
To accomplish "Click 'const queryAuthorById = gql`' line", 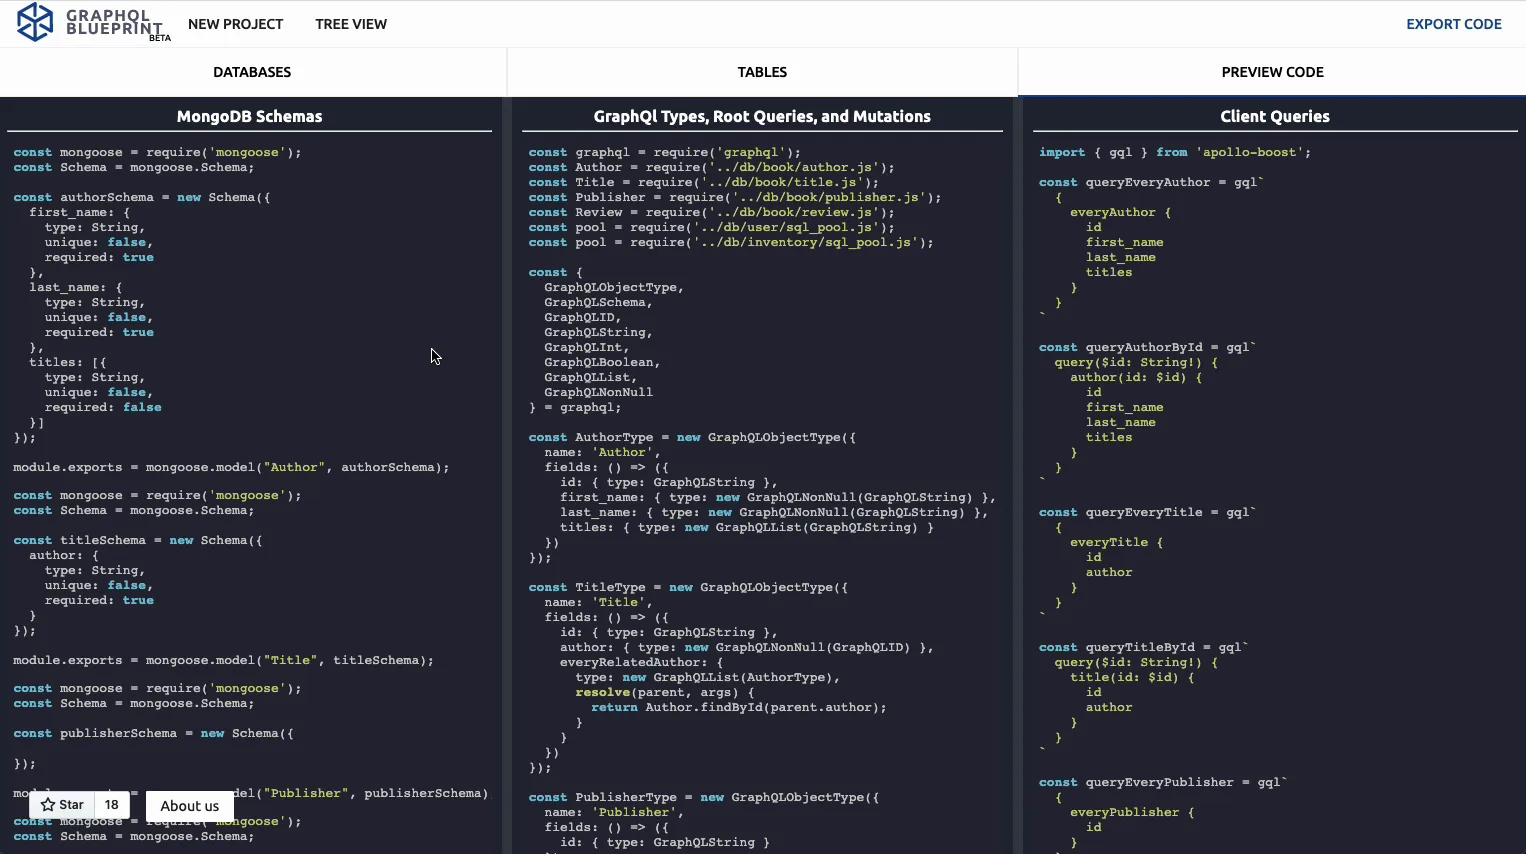I will pyautogui.click(x=1148, y=348).
